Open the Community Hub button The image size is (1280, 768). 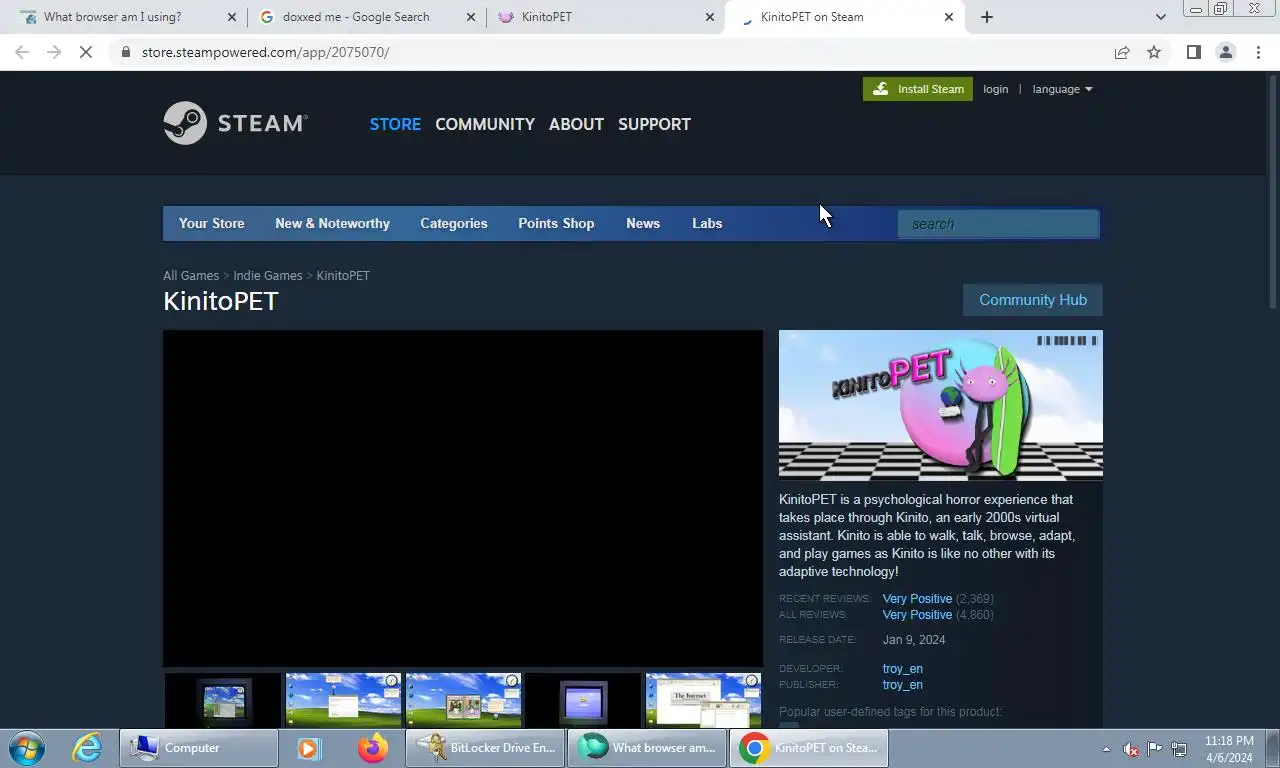pyautogui.click(x=1033, y=300)
